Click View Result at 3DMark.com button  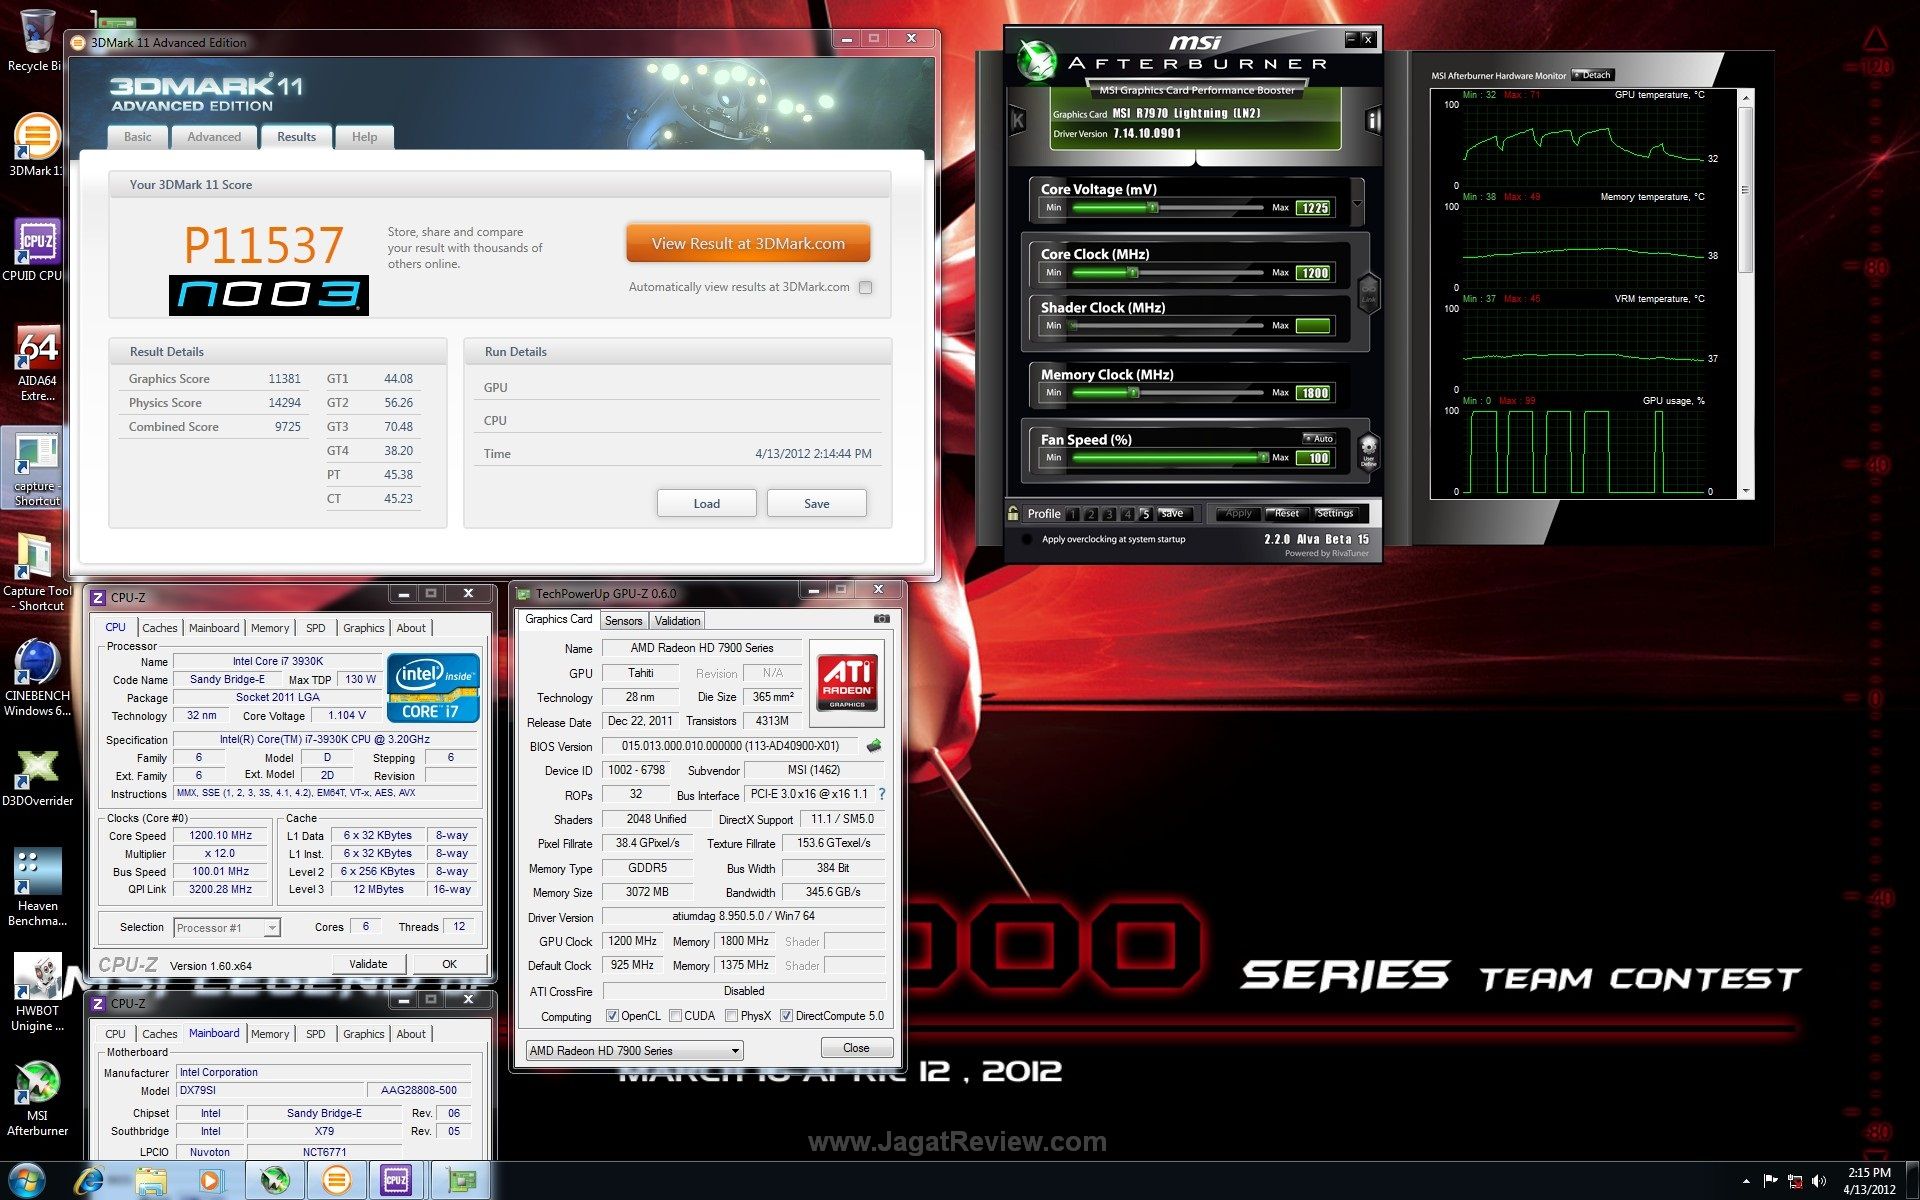(x=748, y=243)
